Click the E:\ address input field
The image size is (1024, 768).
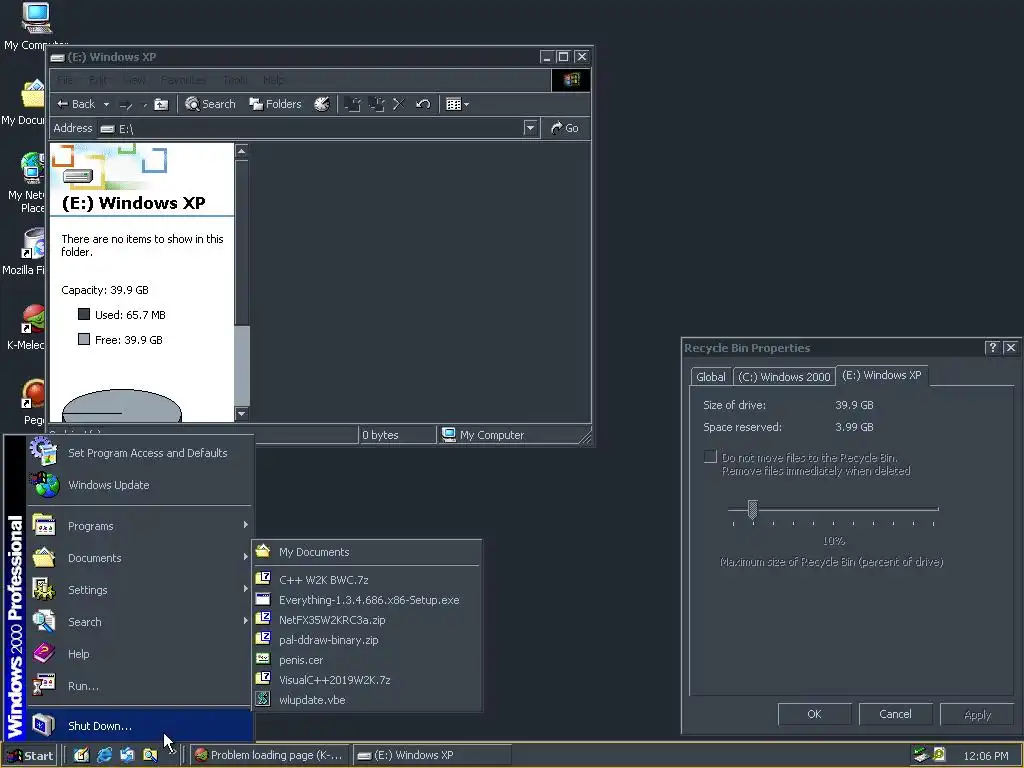311,129
